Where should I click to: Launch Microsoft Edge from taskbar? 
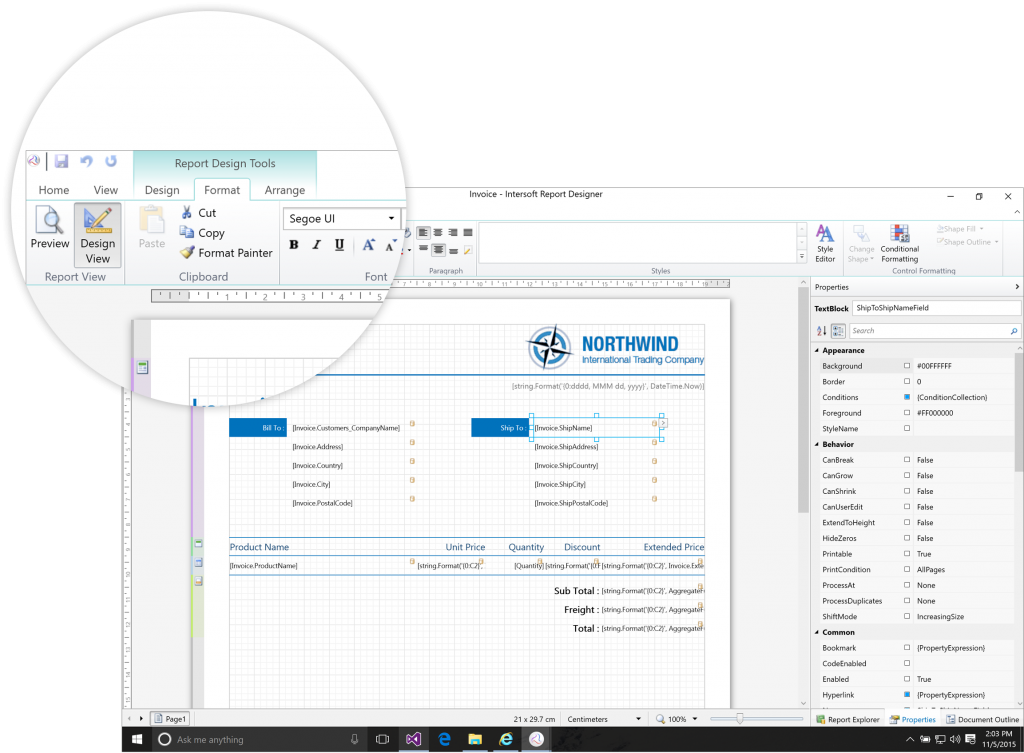tap(445, 739)
